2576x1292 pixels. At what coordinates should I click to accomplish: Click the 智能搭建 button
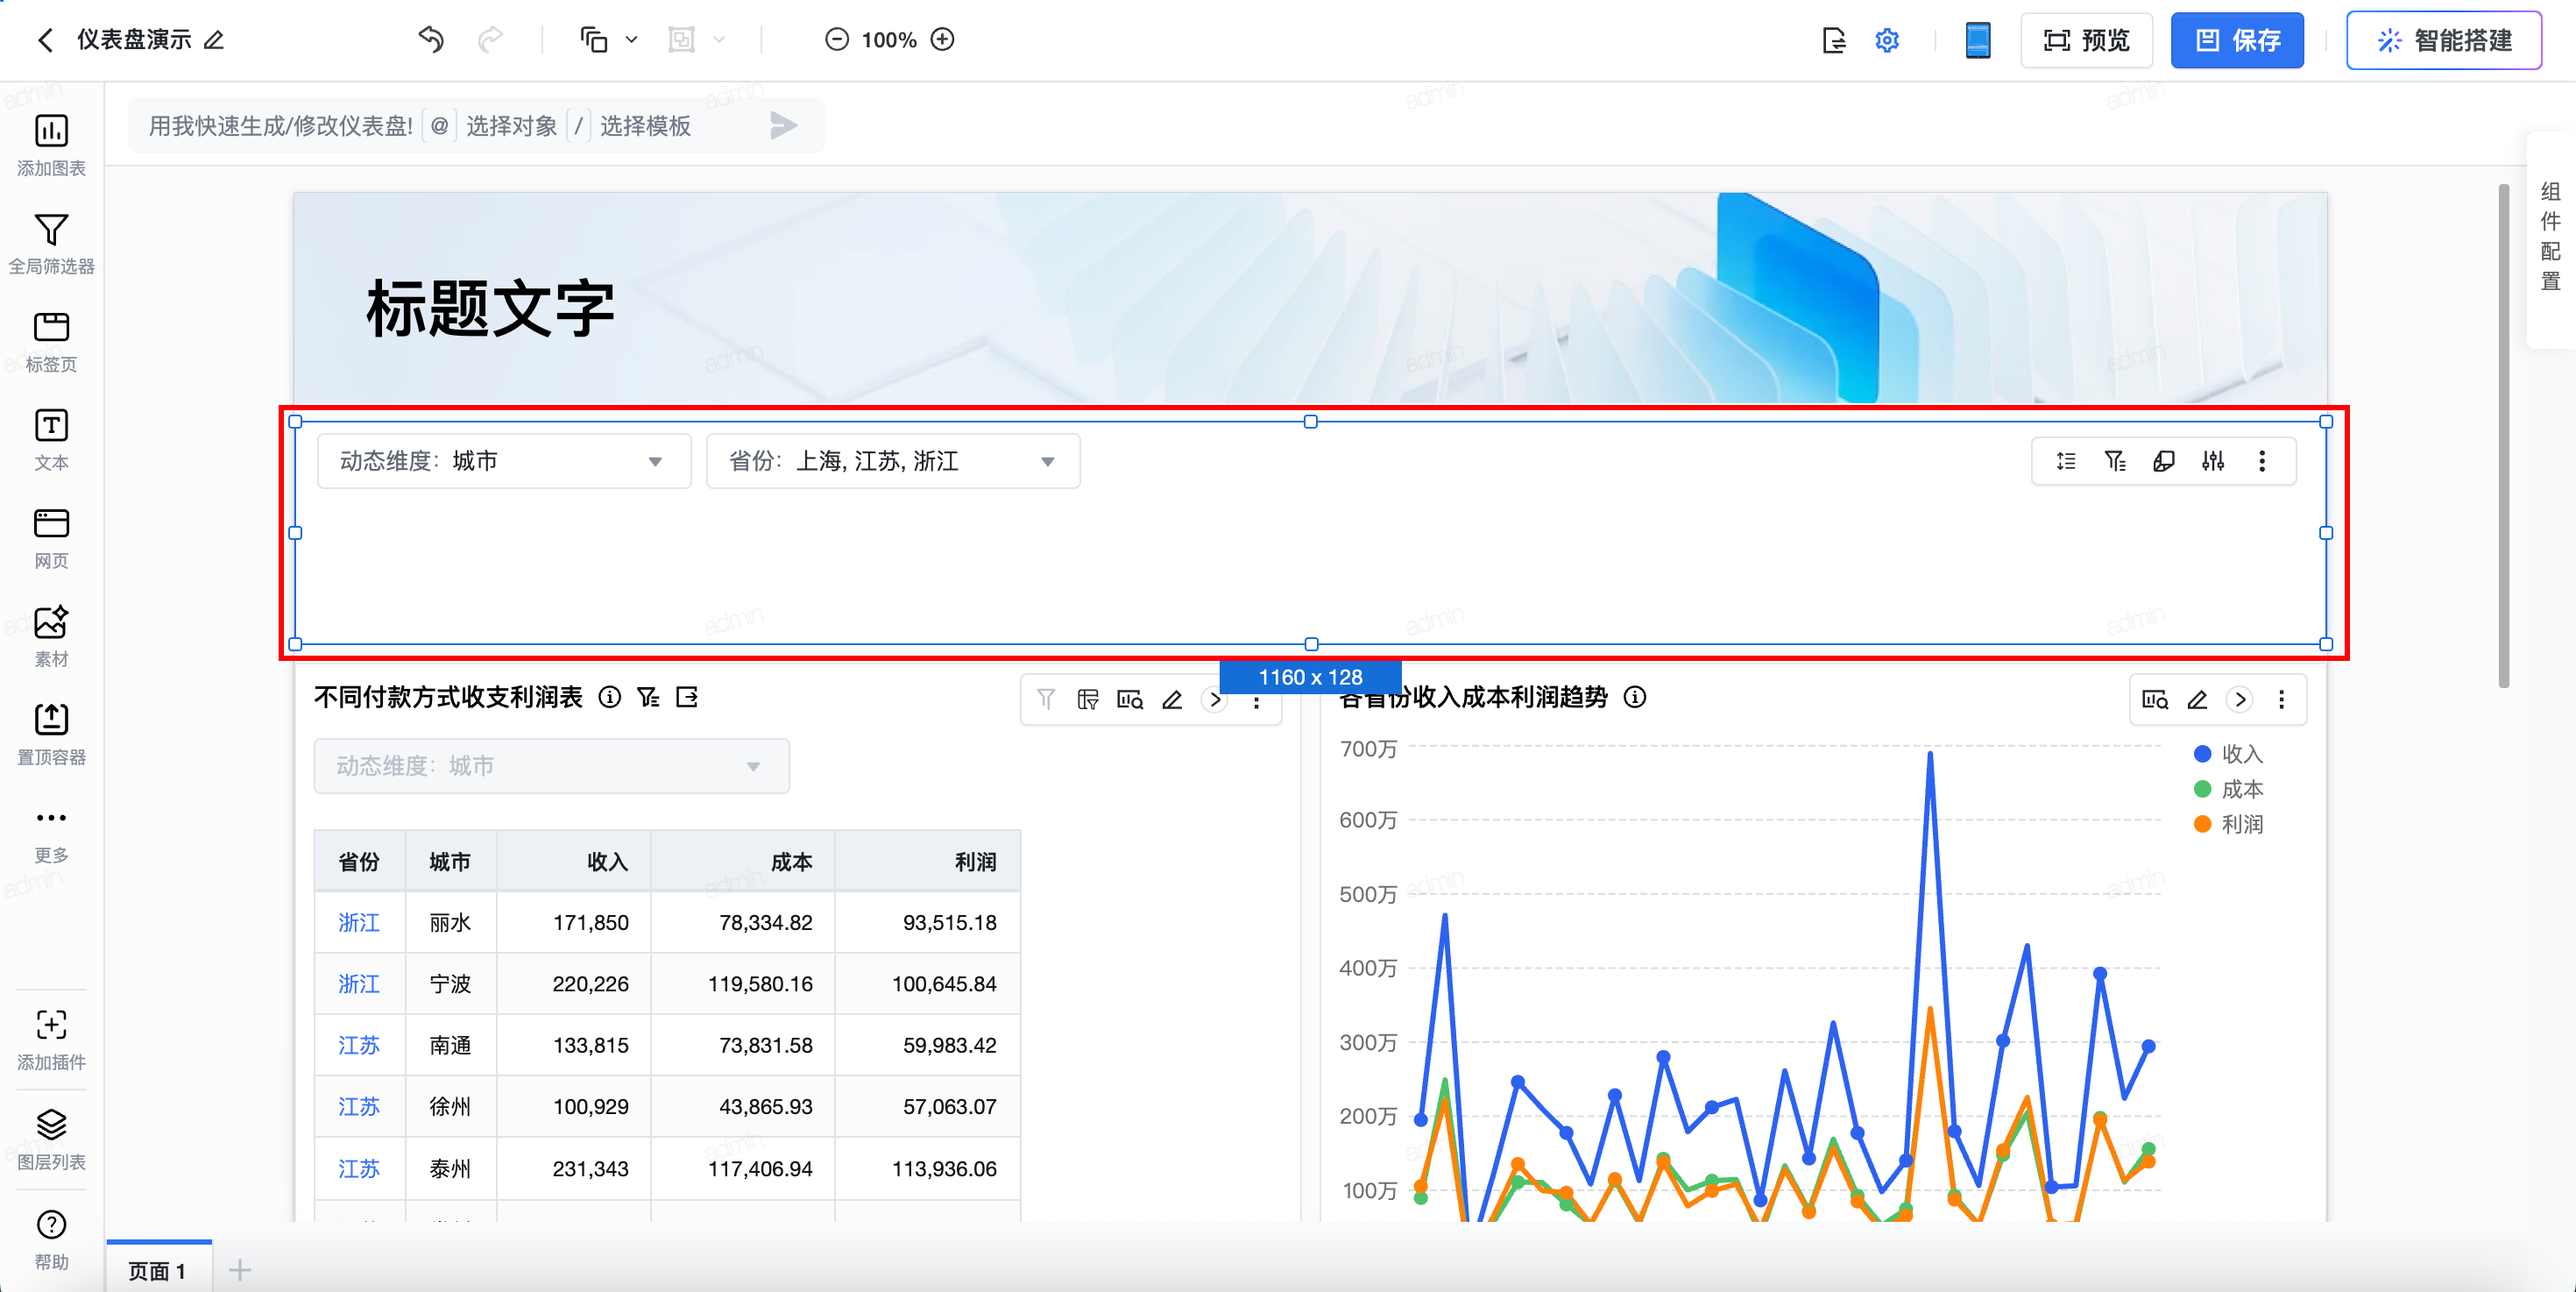[x=2443, y=40]
